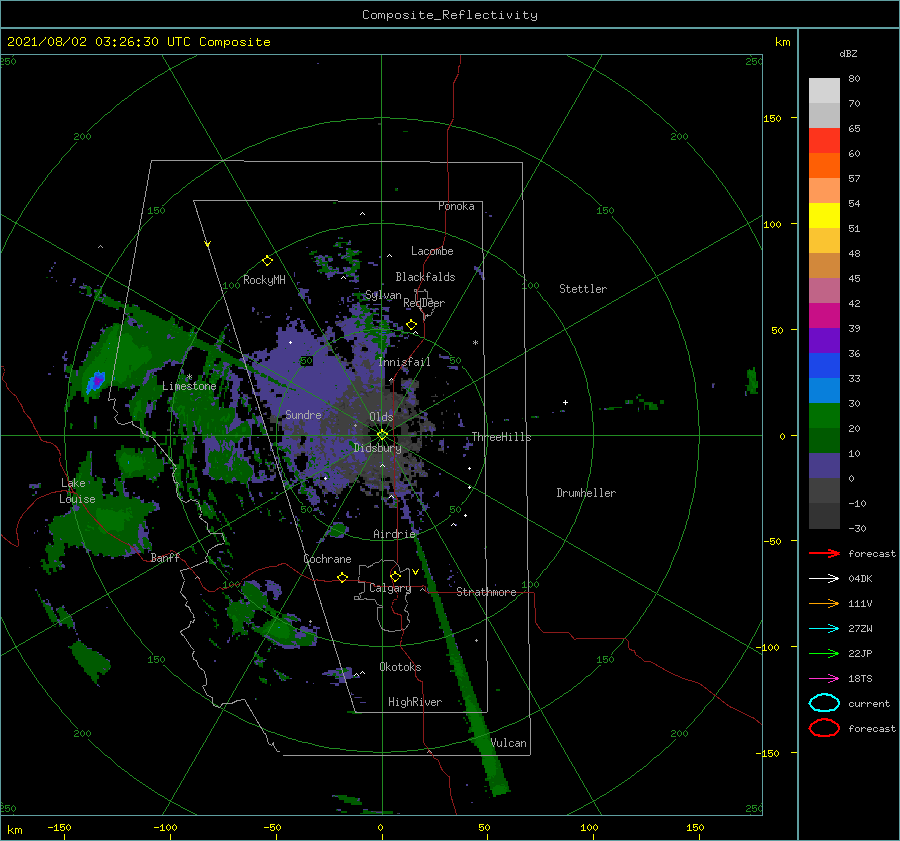Click white asterisk marker above Limestone
This screenshot has width=900, height=841.
(189, 377)
